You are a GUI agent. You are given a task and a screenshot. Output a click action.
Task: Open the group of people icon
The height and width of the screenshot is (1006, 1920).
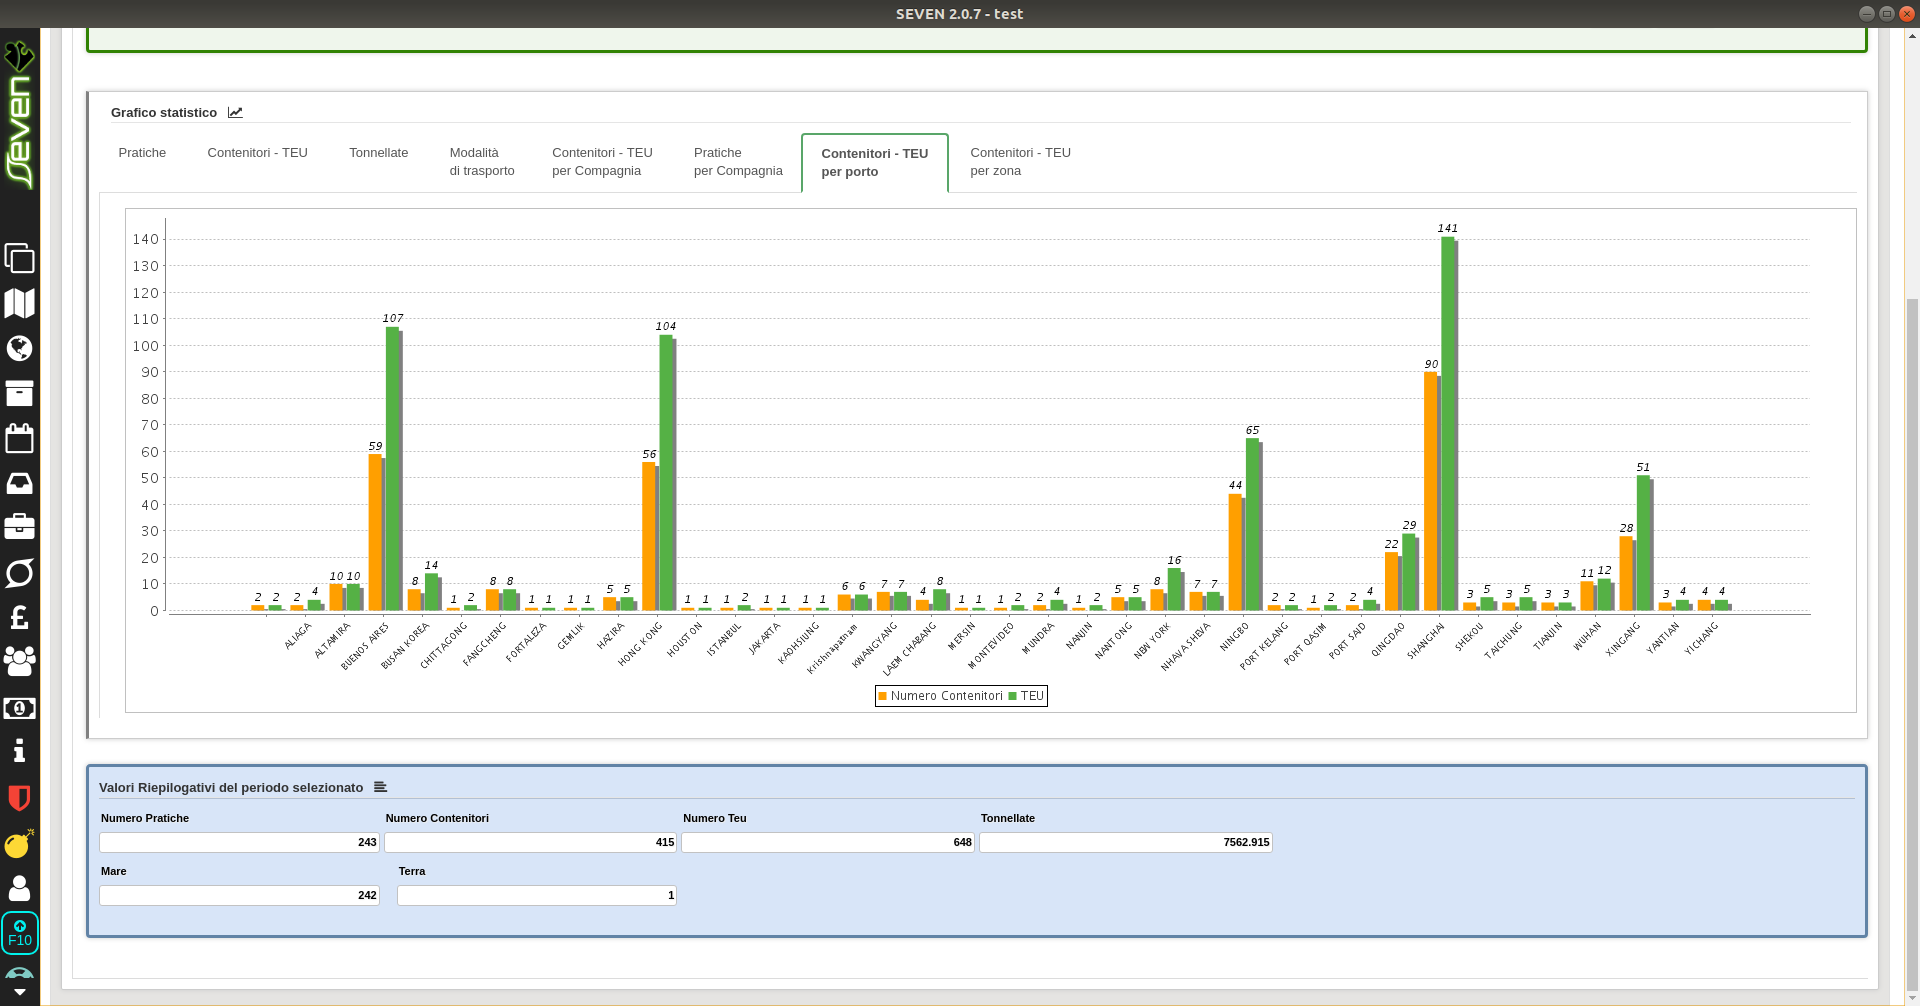[x=19, y=660]
